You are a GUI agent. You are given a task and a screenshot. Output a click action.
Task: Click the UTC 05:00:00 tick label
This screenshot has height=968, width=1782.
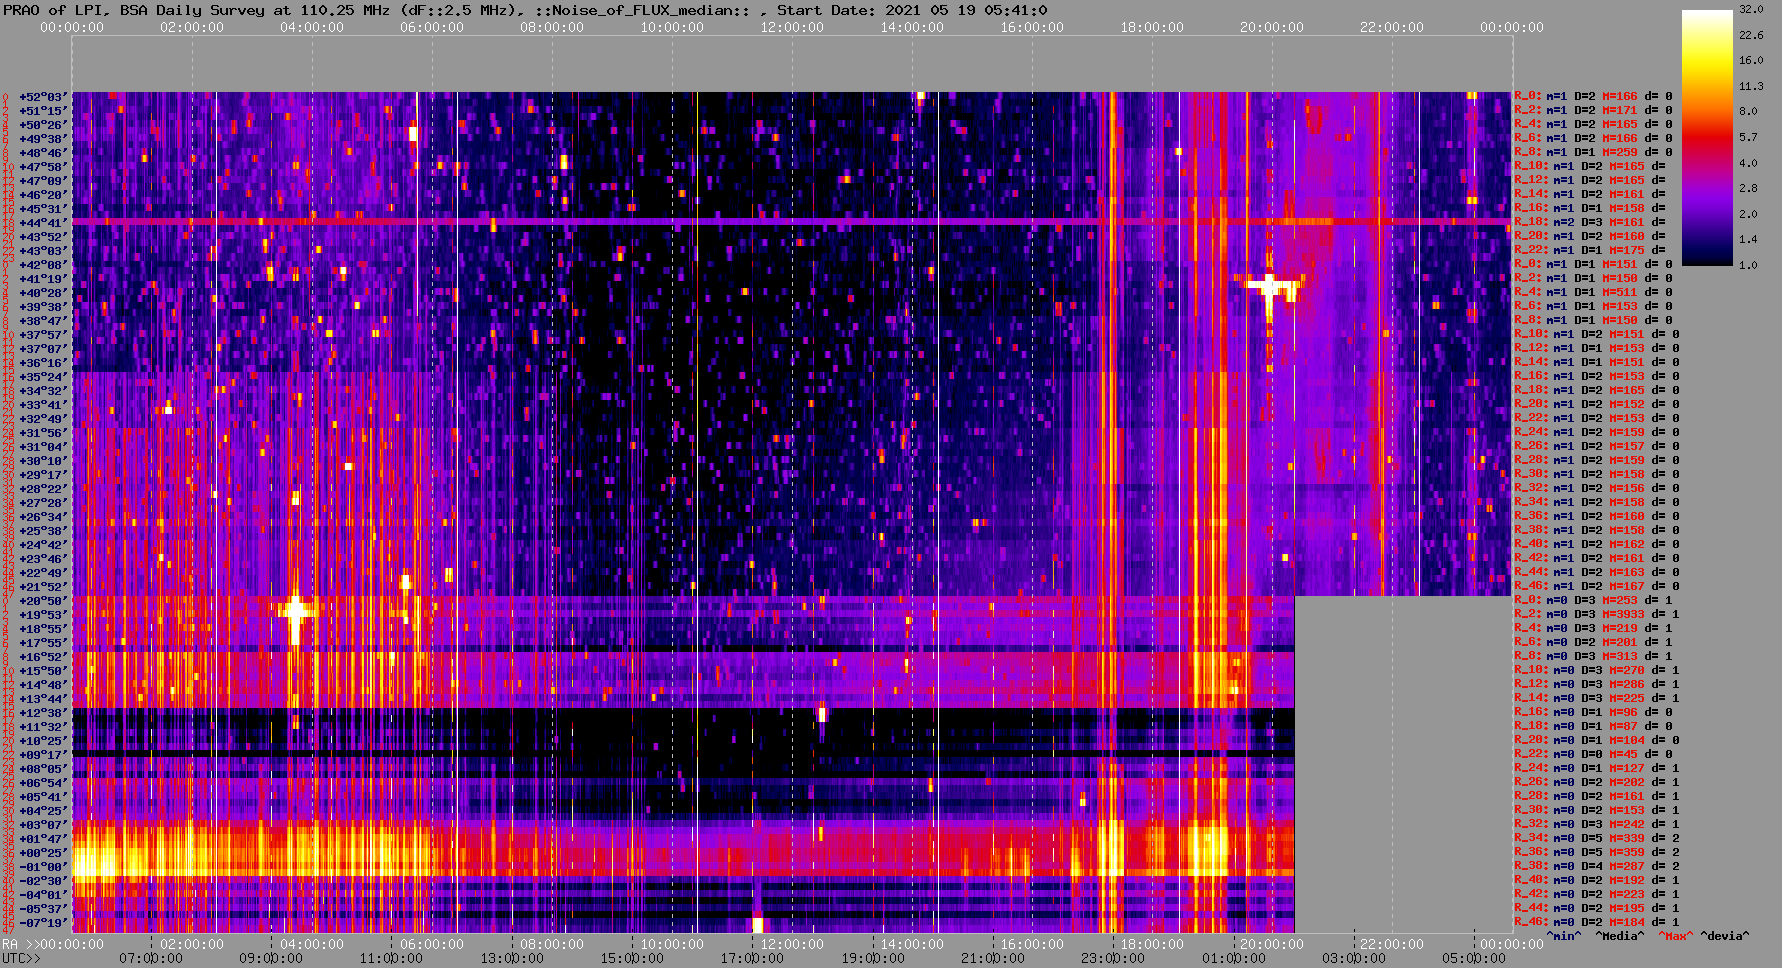tap(1474, 959)
